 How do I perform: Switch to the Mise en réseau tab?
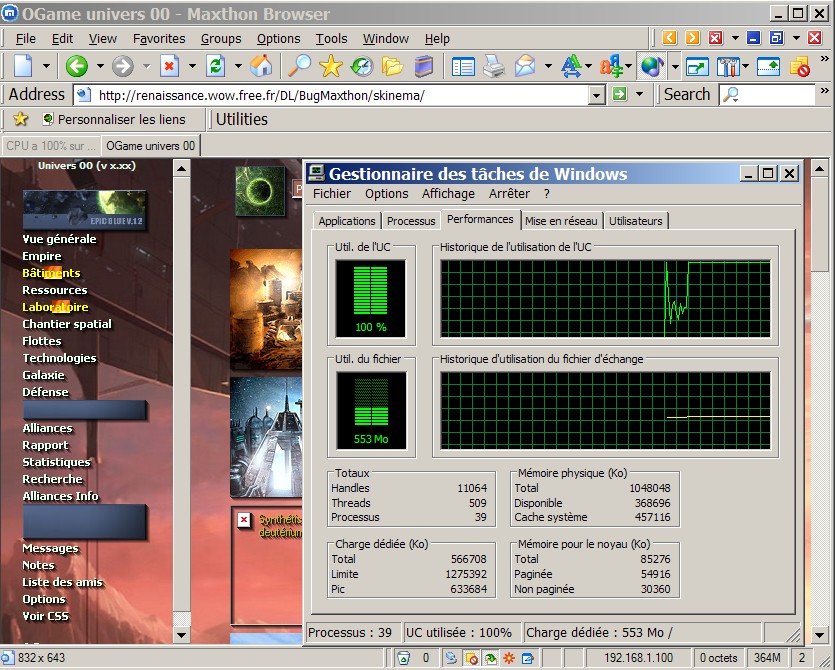tap(561, 220)
